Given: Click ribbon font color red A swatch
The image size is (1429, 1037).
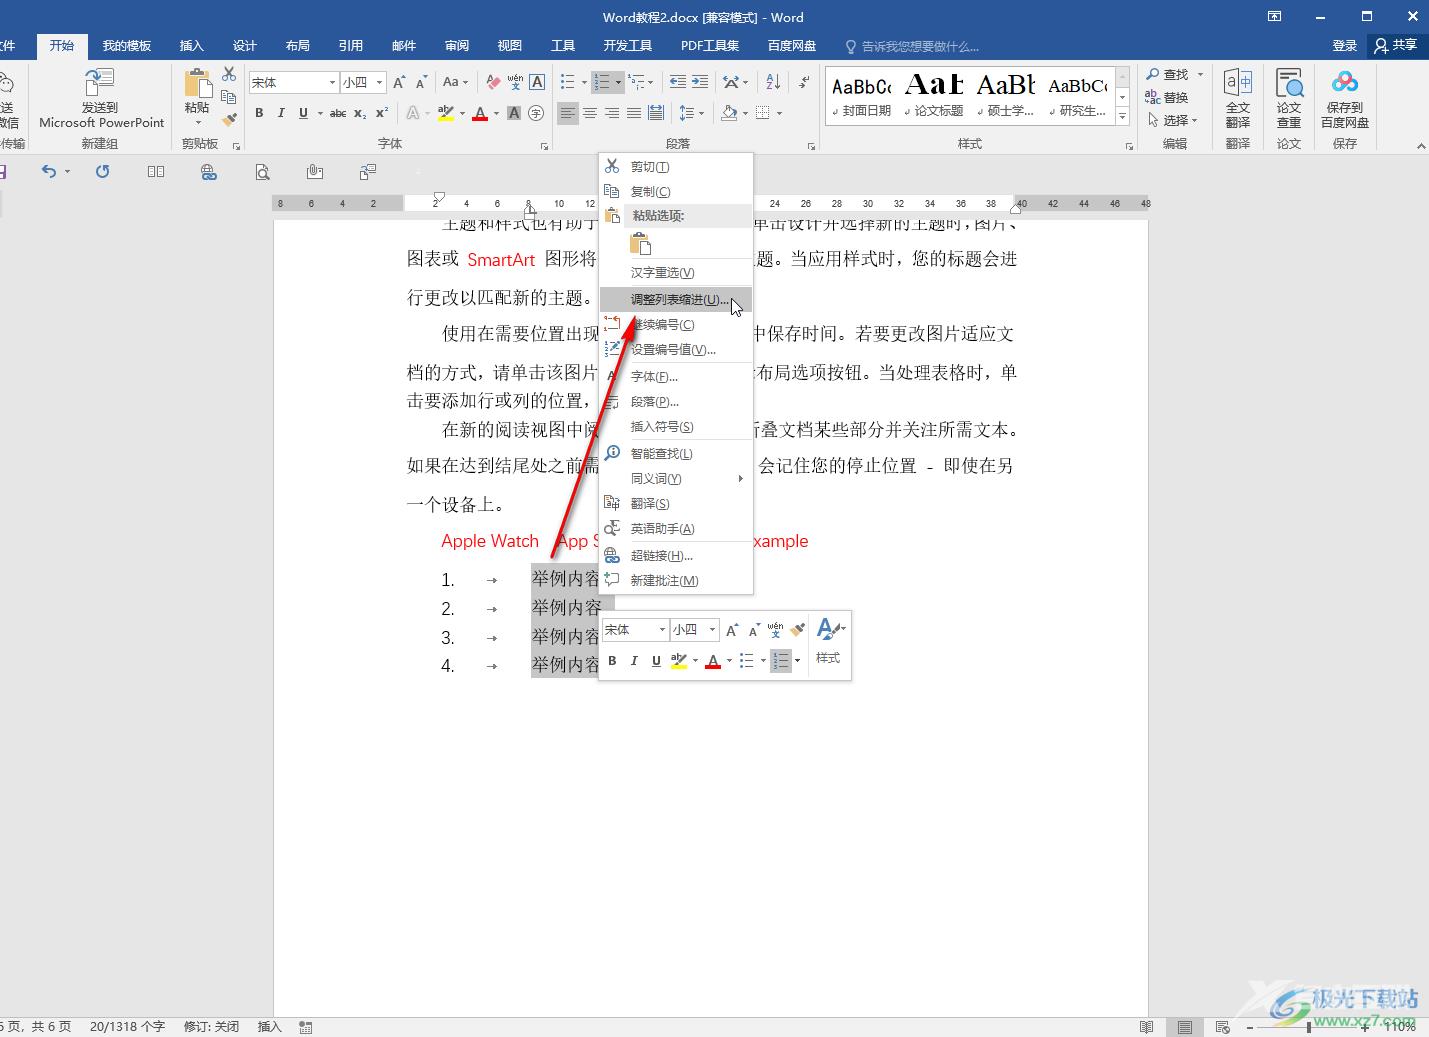Looking at the screenshot, I should click(x=479, y=113).
